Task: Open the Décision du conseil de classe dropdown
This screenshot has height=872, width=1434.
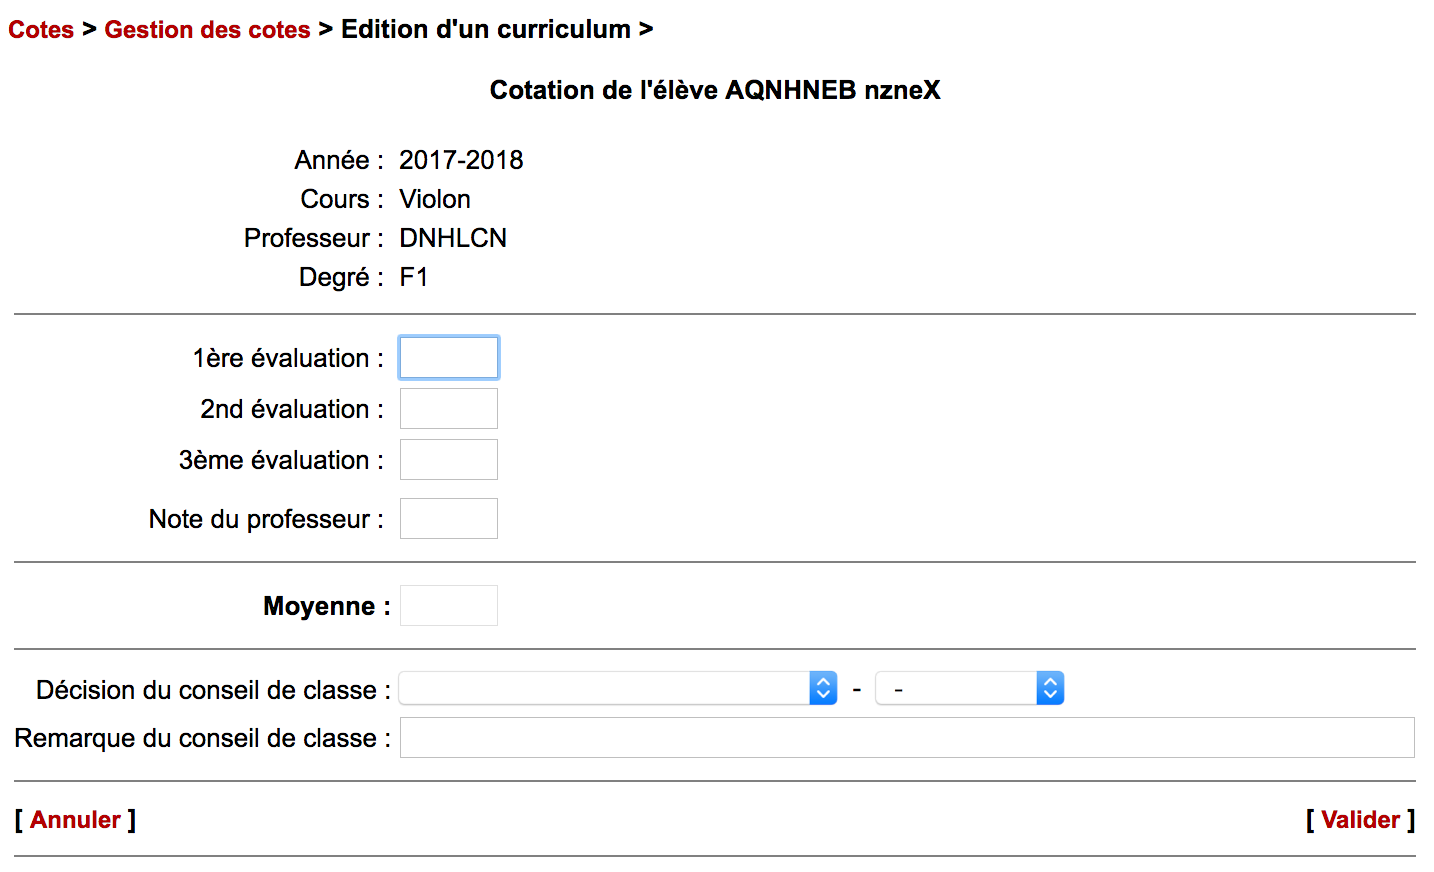Action: 617,689
